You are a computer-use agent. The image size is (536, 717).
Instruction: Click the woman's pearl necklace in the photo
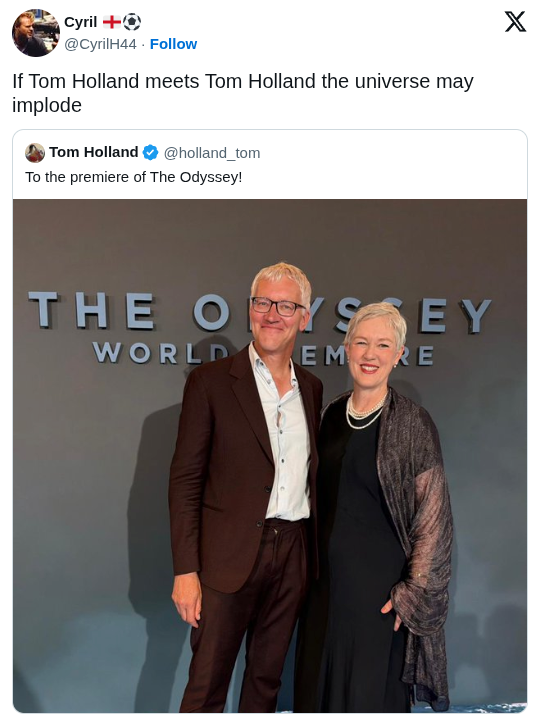[366, 412]
